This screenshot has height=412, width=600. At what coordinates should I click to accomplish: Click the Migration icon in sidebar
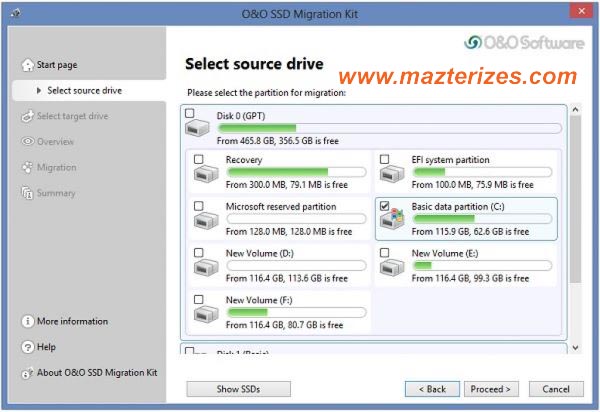[28, 167]
